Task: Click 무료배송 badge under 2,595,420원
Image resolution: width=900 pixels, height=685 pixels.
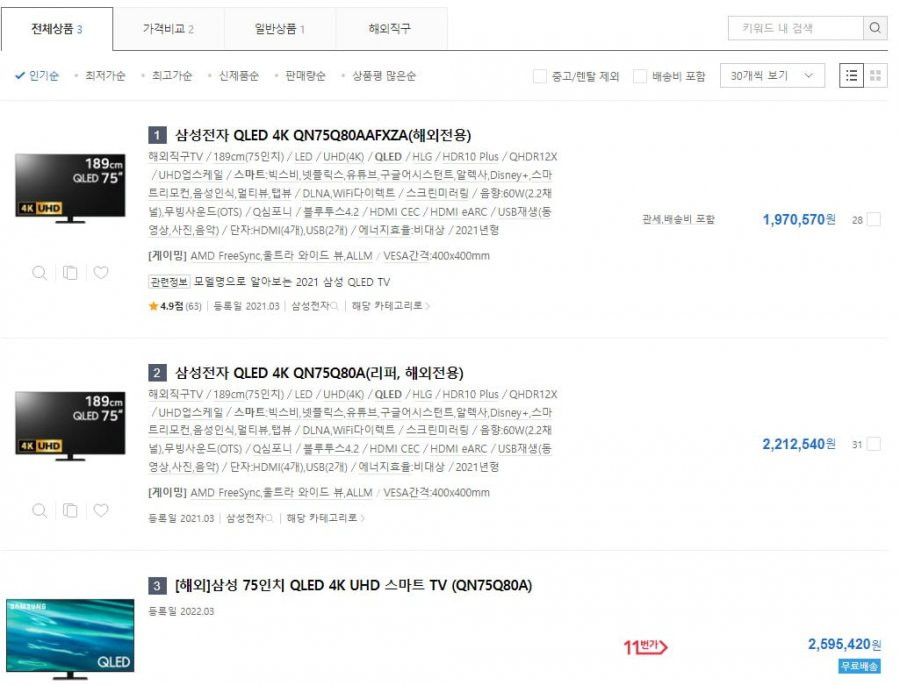Action: [x=859, y=666]
